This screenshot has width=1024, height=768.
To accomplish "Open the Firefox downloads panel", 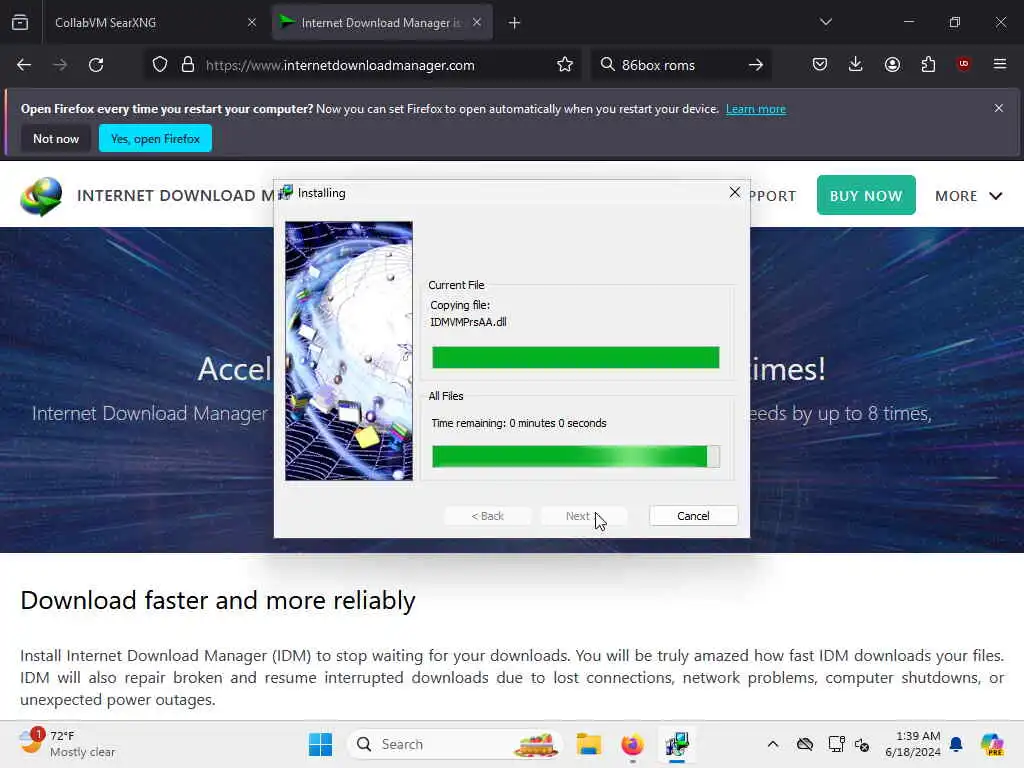I will coord(856,64).
